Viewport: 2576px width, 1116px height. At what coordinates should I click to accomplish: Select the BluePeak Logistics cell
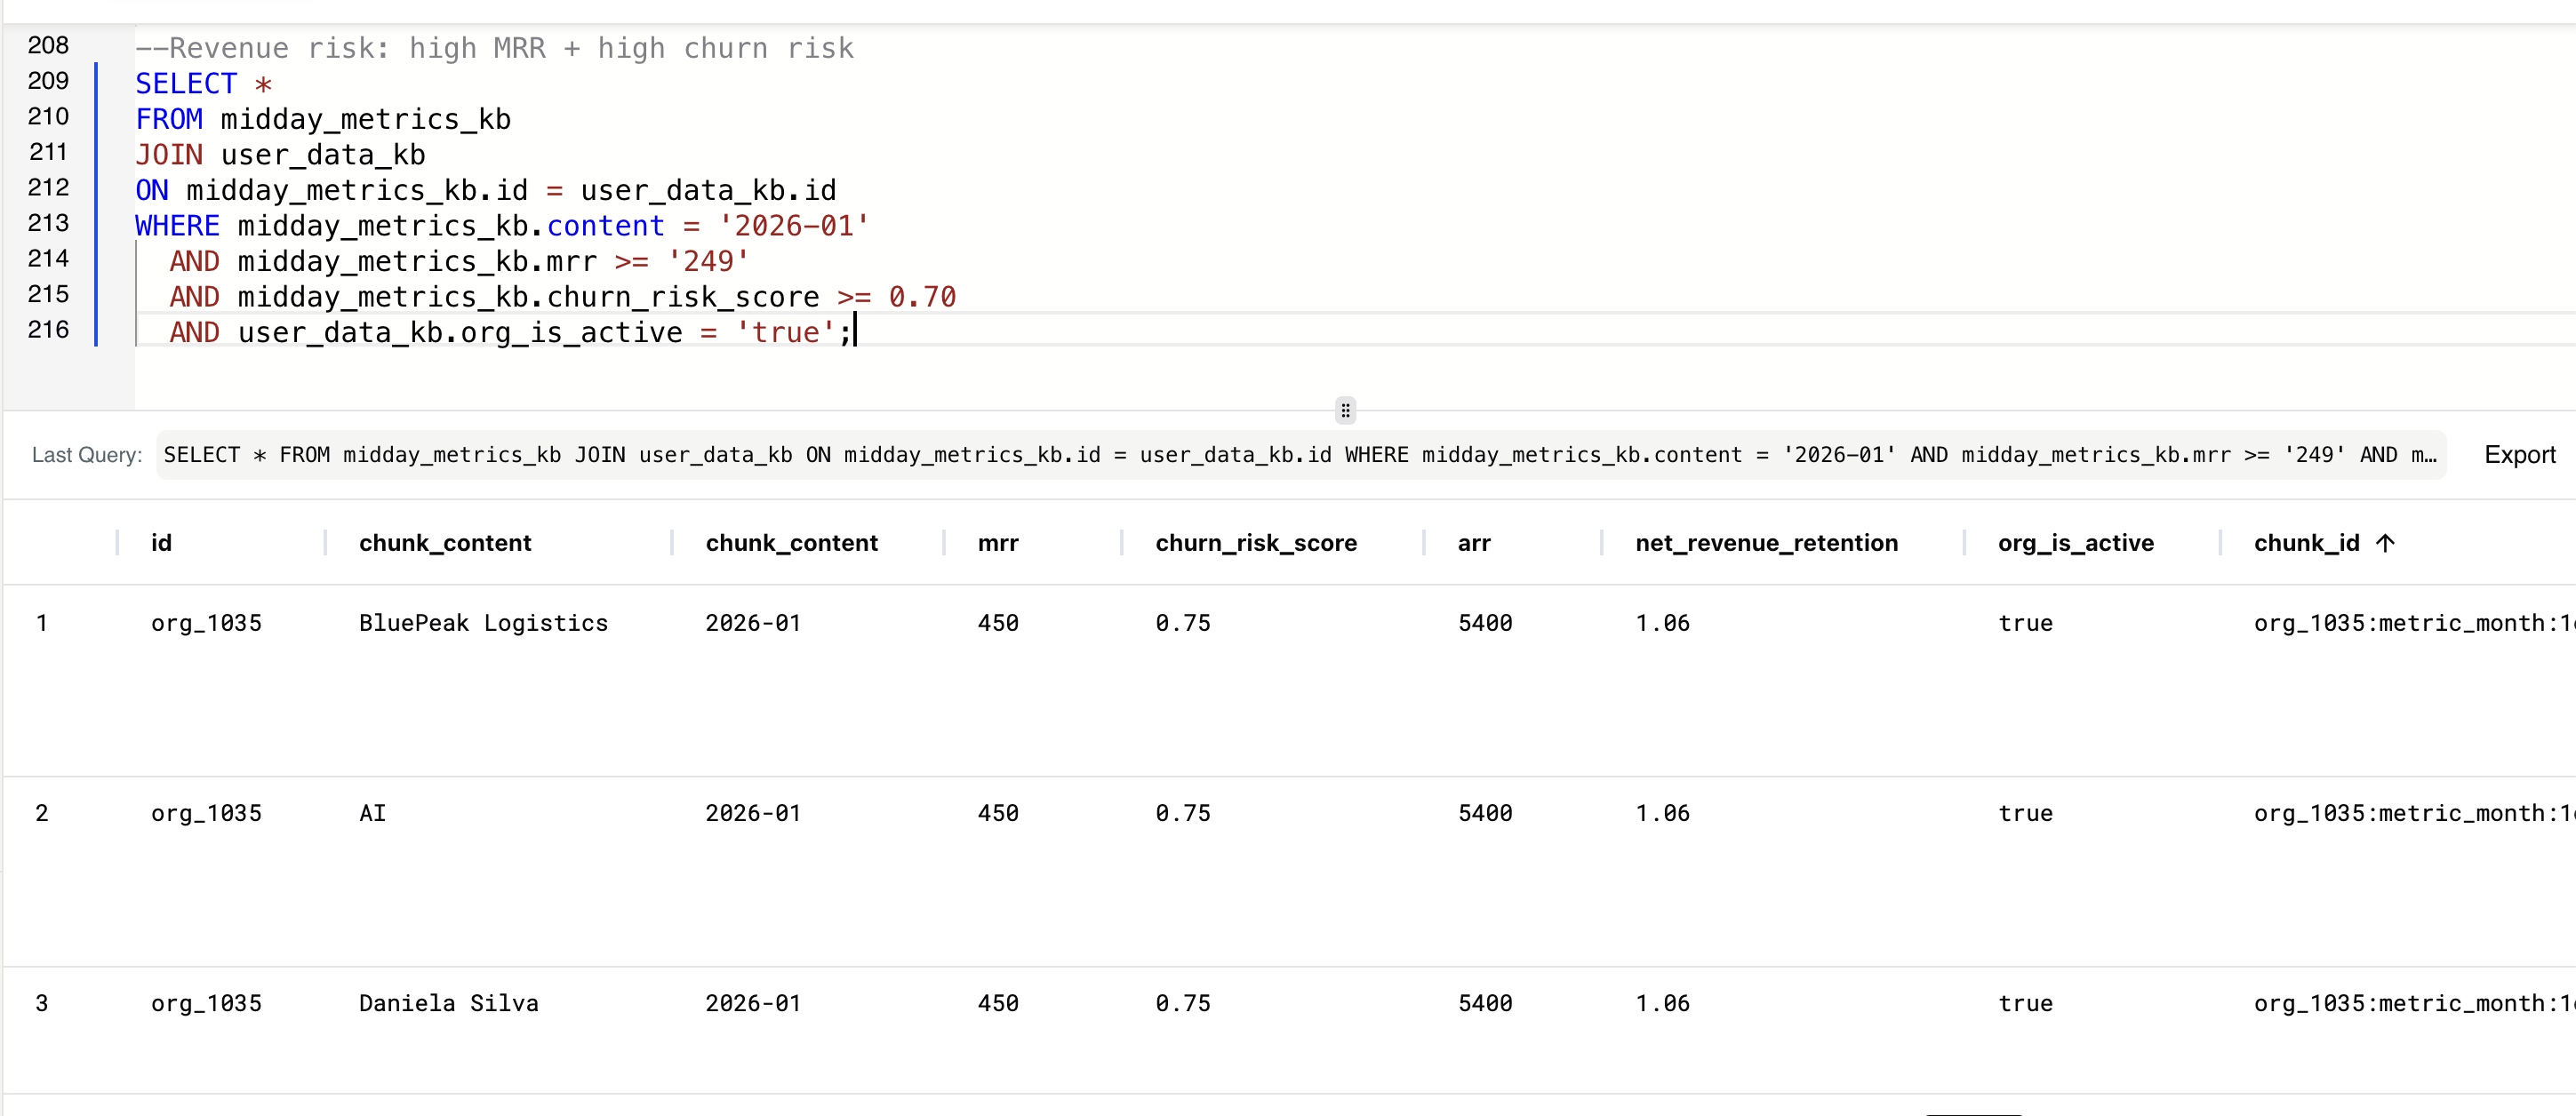click(x=483, y=623)
